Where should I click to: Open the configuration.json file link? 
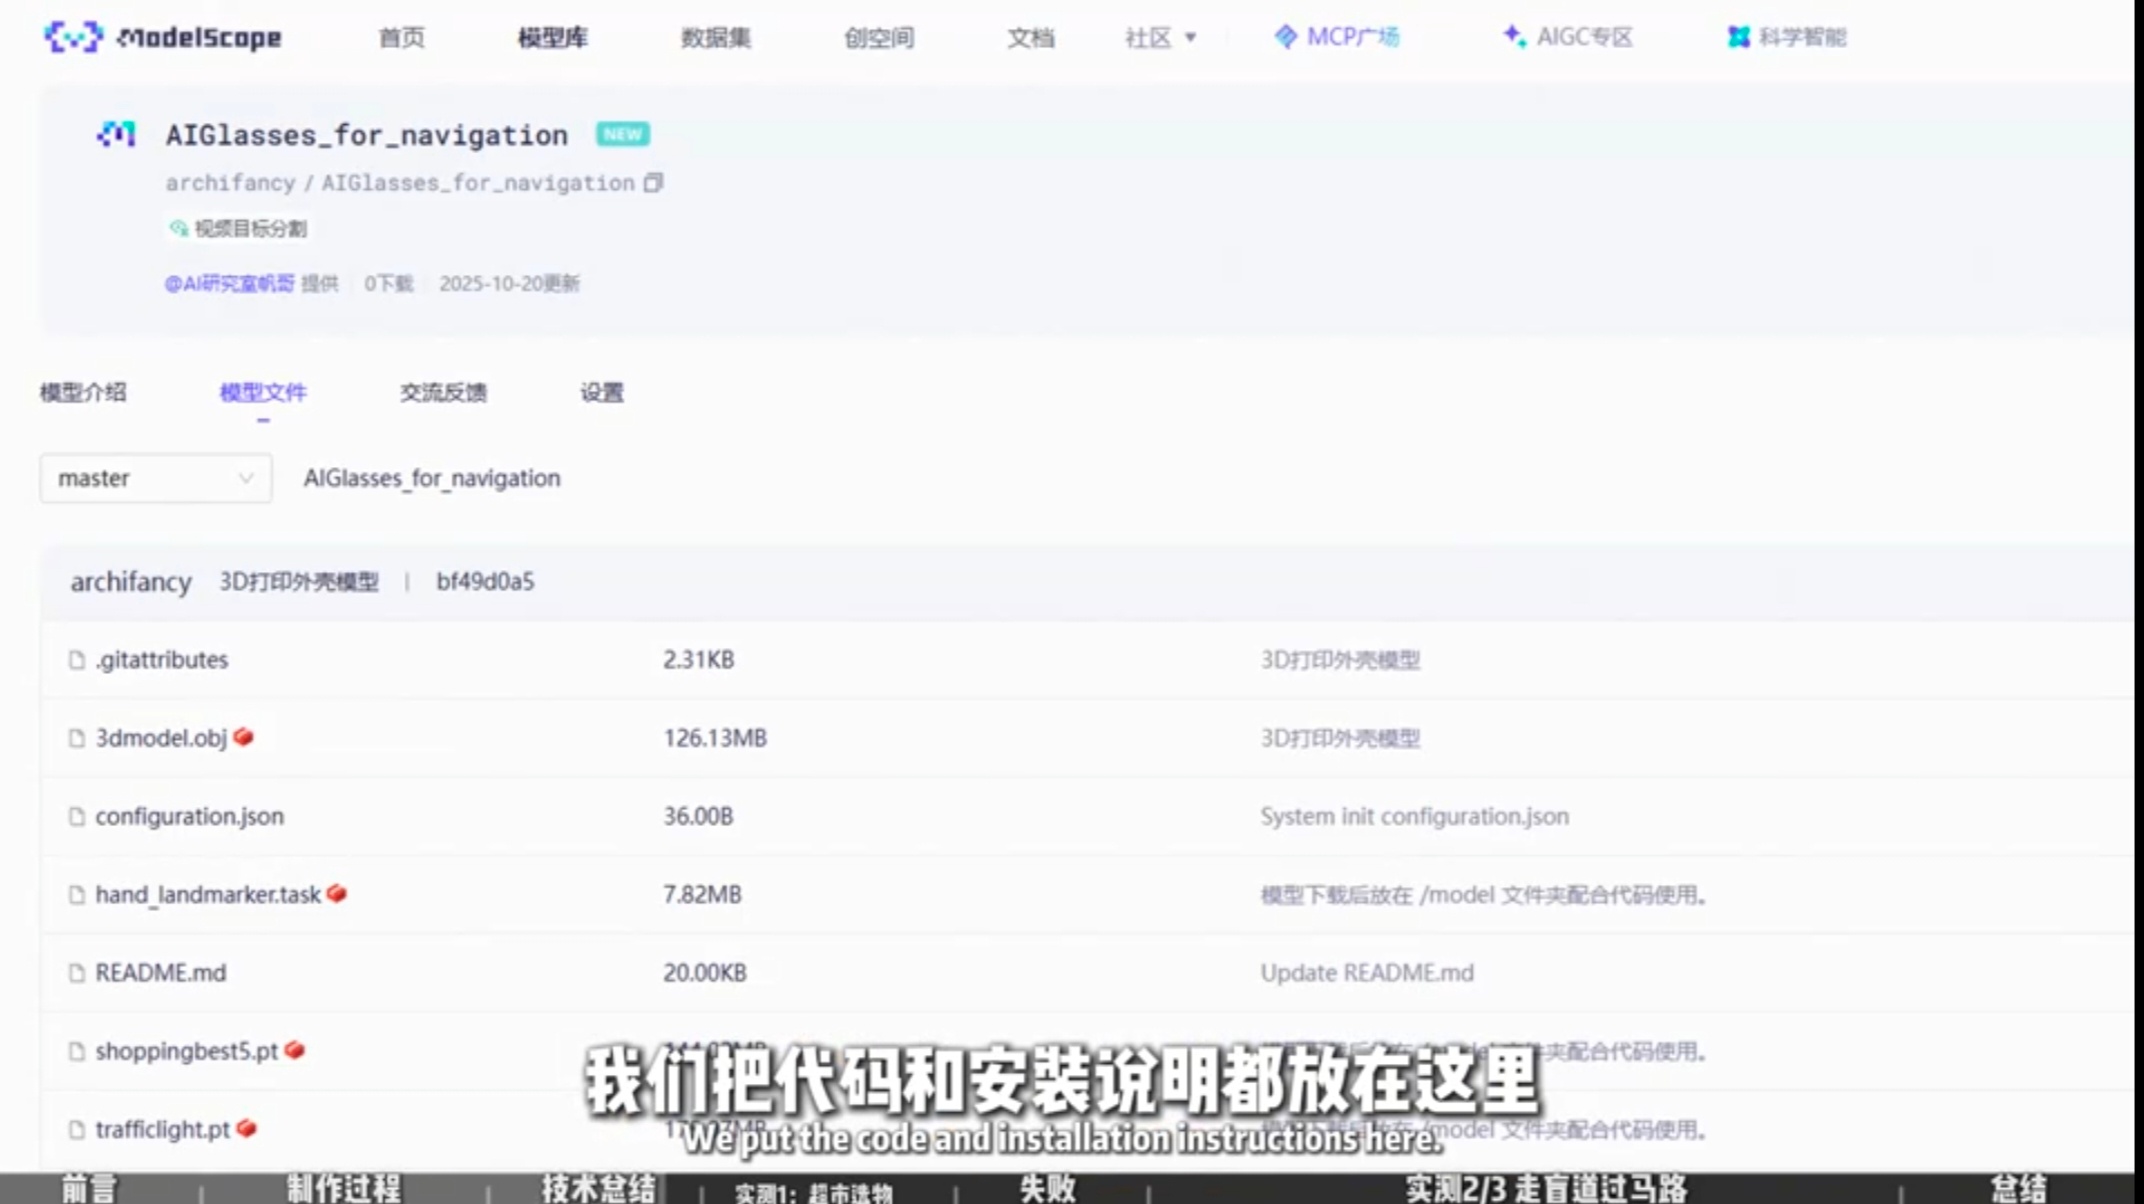(189, 816)
